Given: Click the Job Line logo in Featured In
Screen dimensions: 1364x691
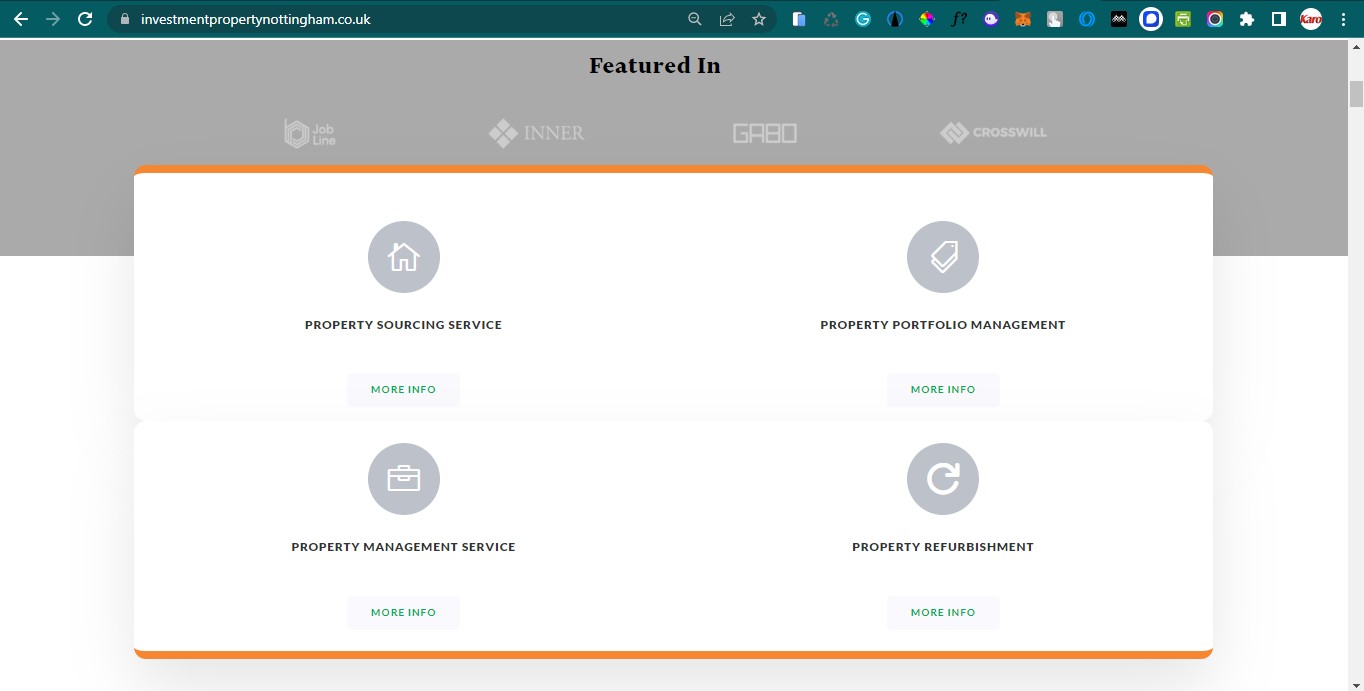Looking at the screenshot, I should [310, 132].
